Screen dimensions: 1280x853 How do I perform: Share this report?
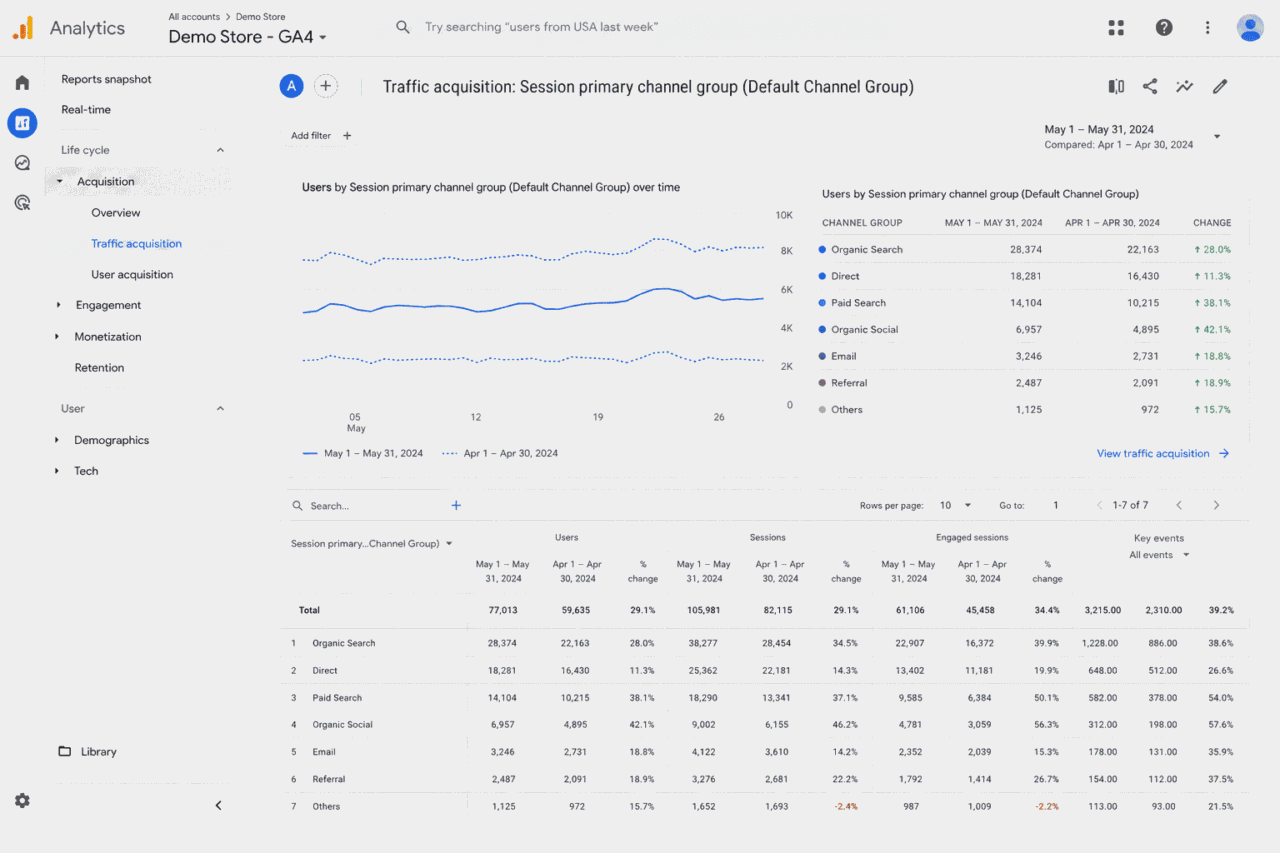click(x=1150, y=87)
